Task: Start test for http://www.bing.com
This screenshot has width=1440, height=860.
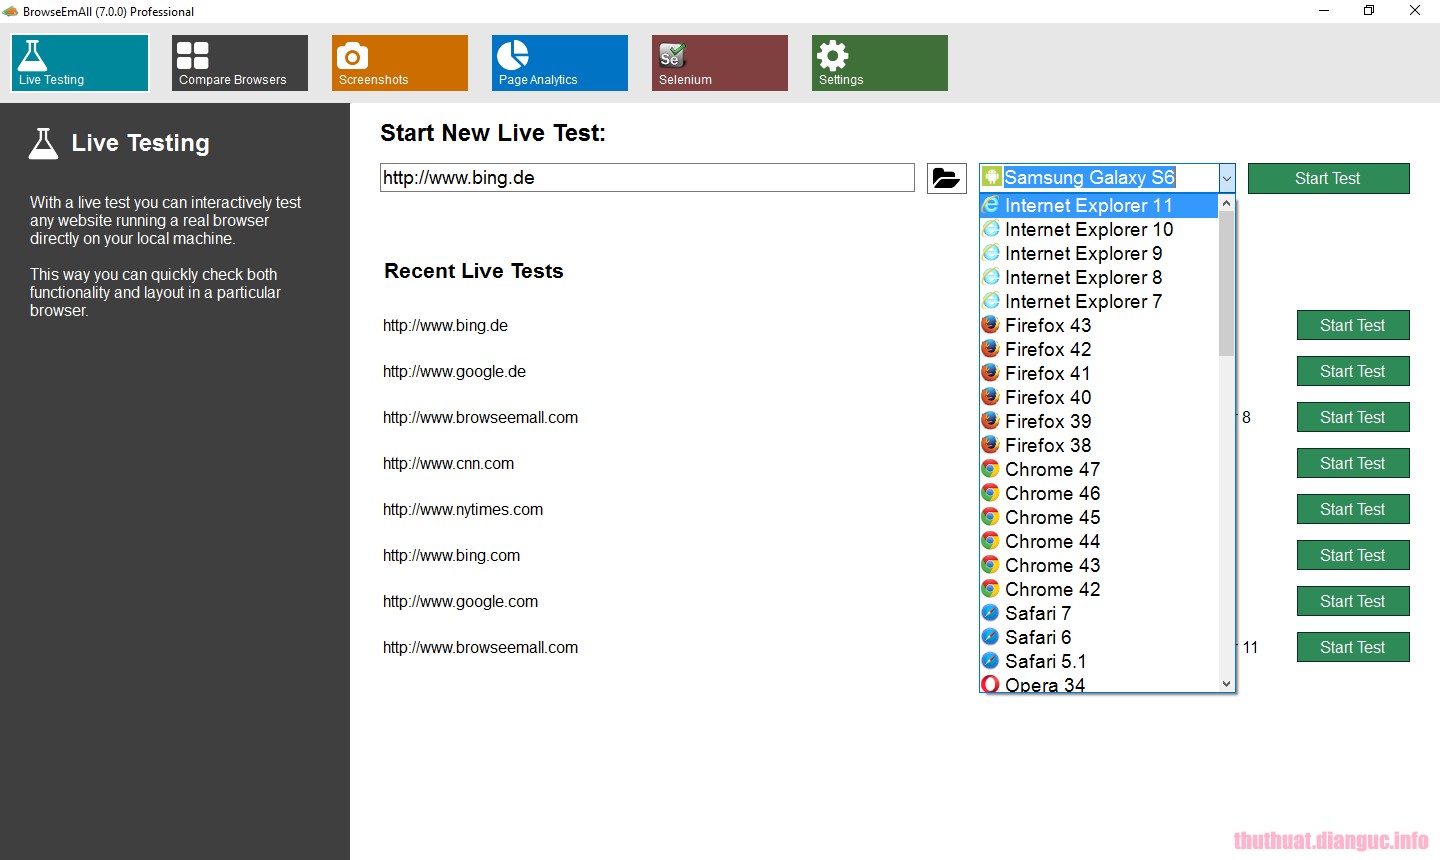Action: click(x=1353, y=555)
